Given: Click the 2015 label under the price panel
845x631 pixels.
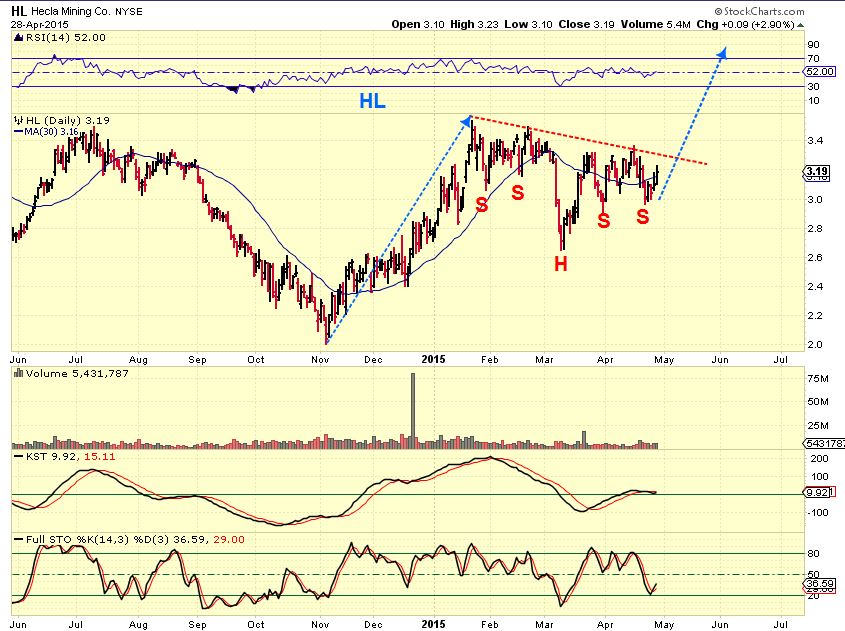Looking at the screenshot, I should click(x=433, y=359).
